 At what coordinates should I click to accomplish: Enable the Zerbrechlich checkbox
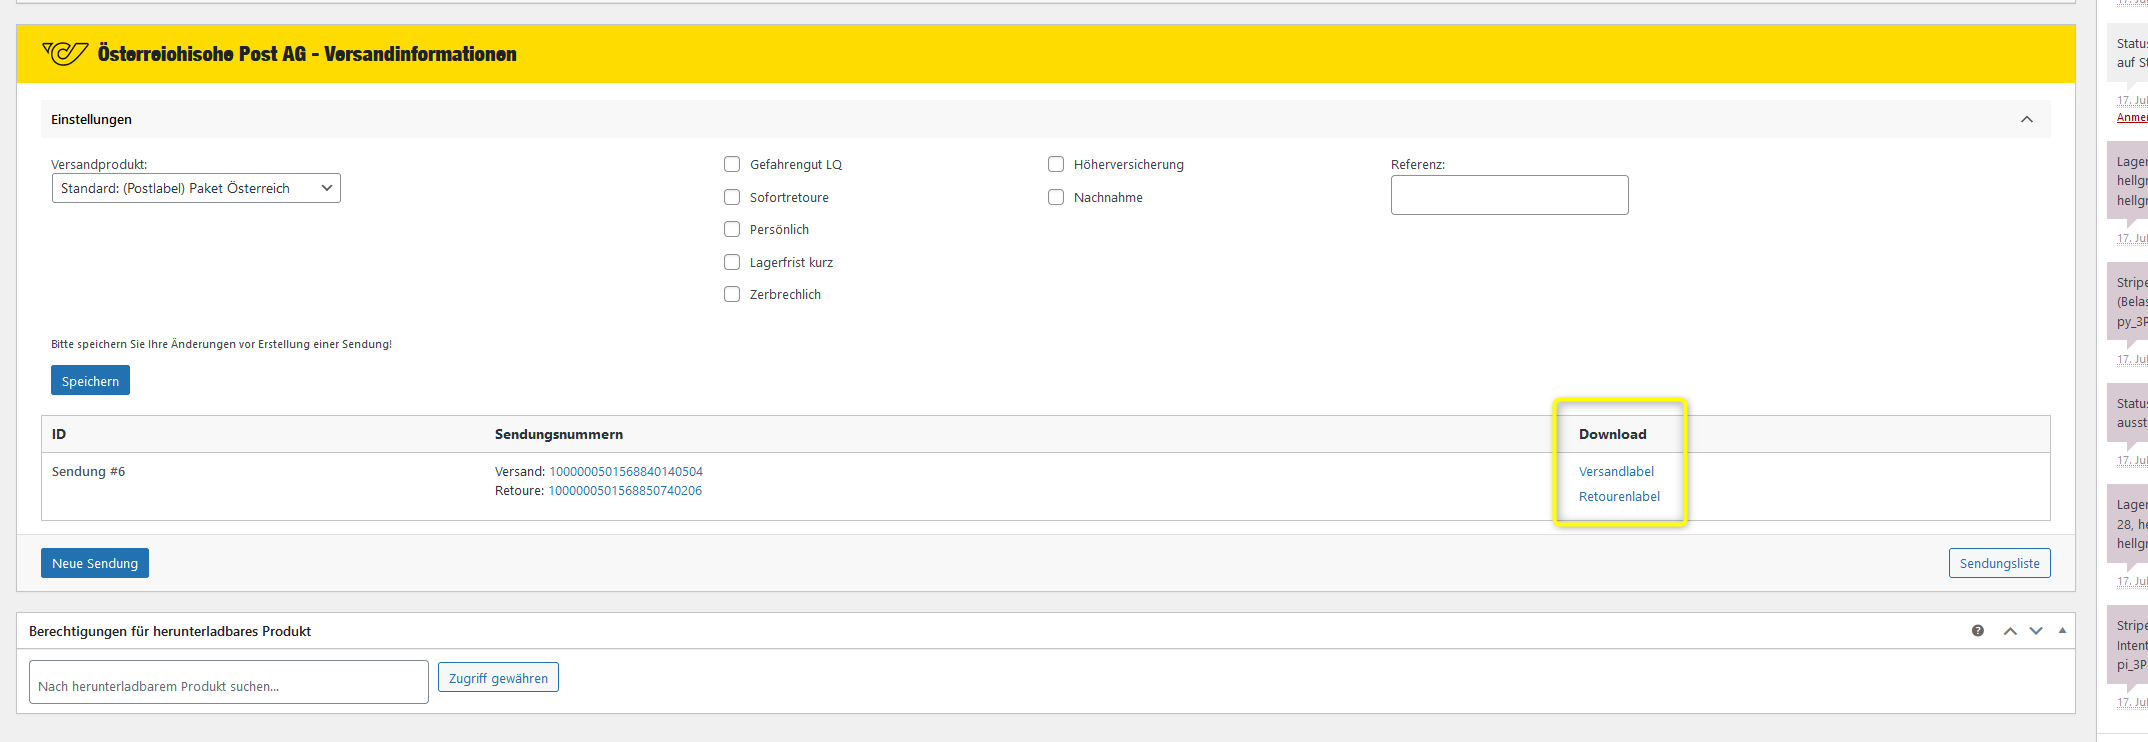click(x=732, y=294)
